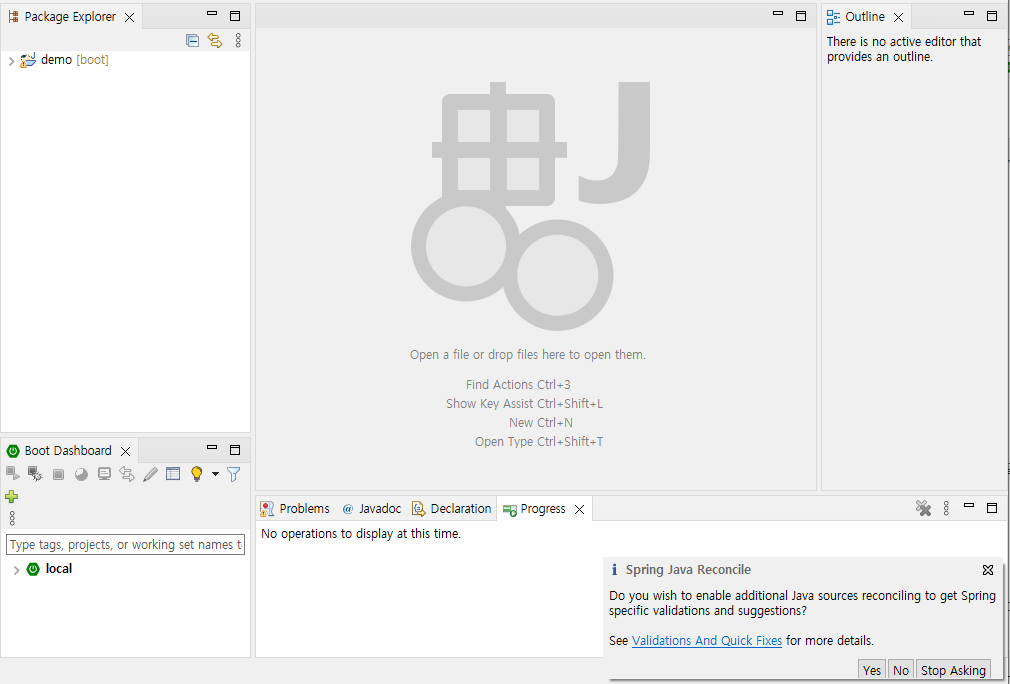1010x684 pixels.
Task: Expand the local node in Boot Dashboard
Action: pyautogui.click(x=16, y=570)
